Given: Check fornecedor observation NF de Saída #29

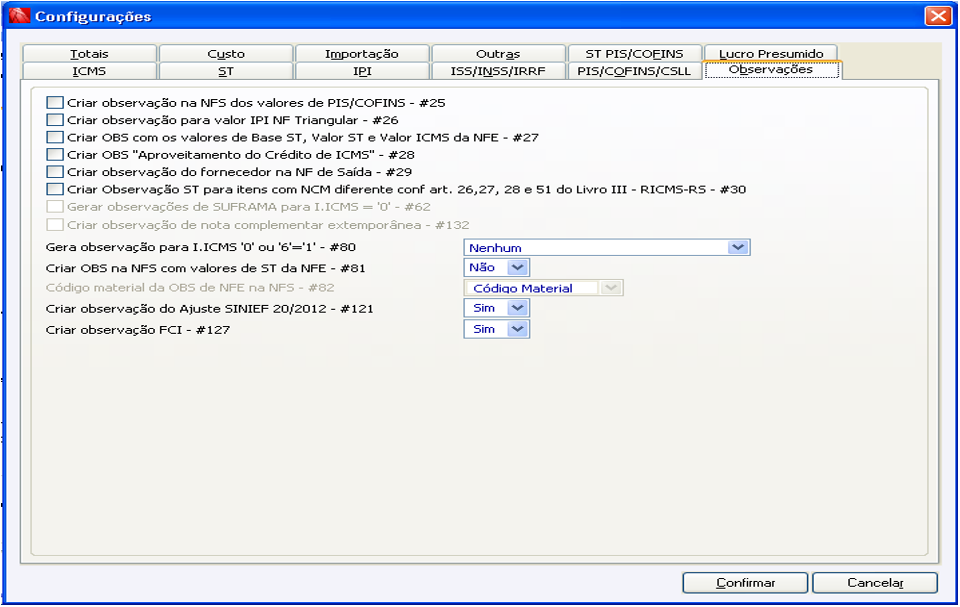Looking at the screenshot, I should coord(55,172).
